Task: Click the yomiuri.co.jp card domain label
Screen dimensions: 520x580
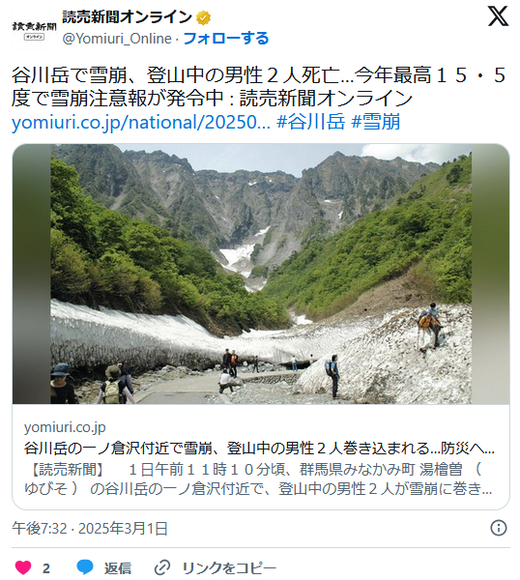Action: pos(65,427)
